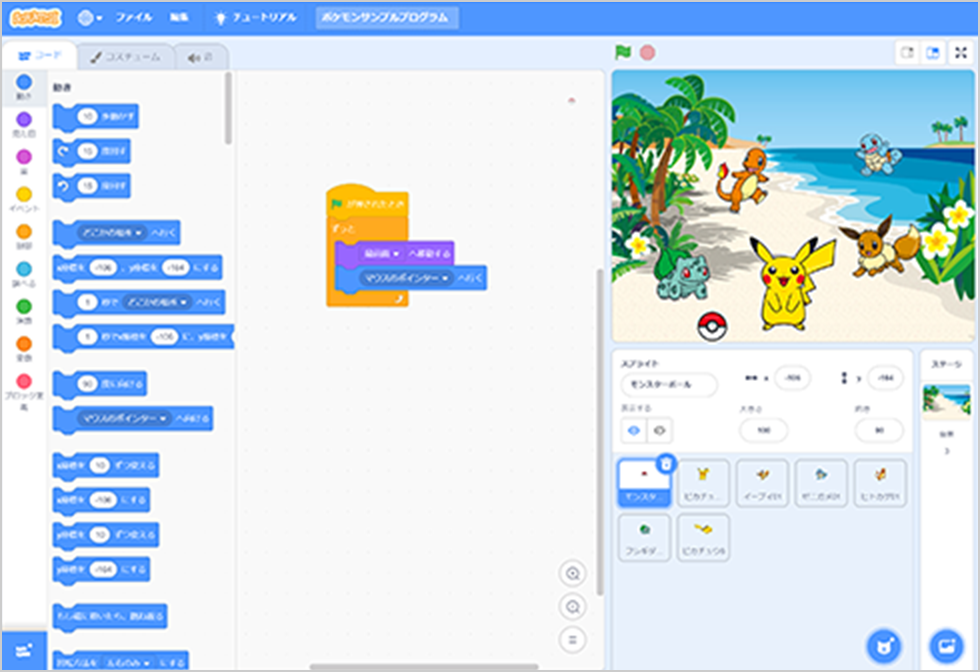Hide the sprite using the crossed eye toggle
This screenshot has height=672, width=980.
click(x=659, y=430)
